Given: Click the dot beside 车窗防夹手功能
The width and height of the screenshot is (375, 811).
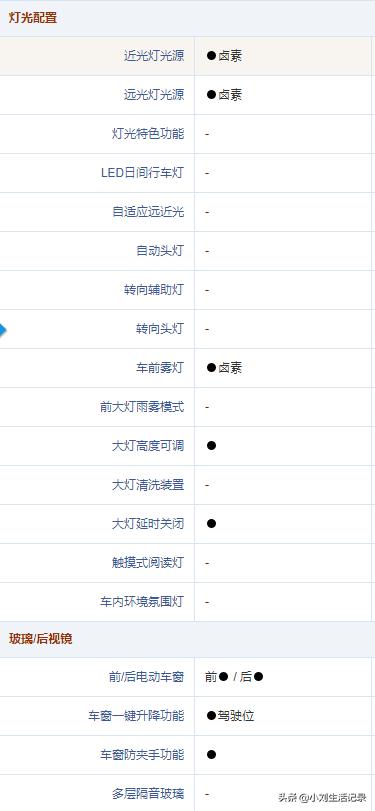Looking at the screenshot, I should 211,755.
